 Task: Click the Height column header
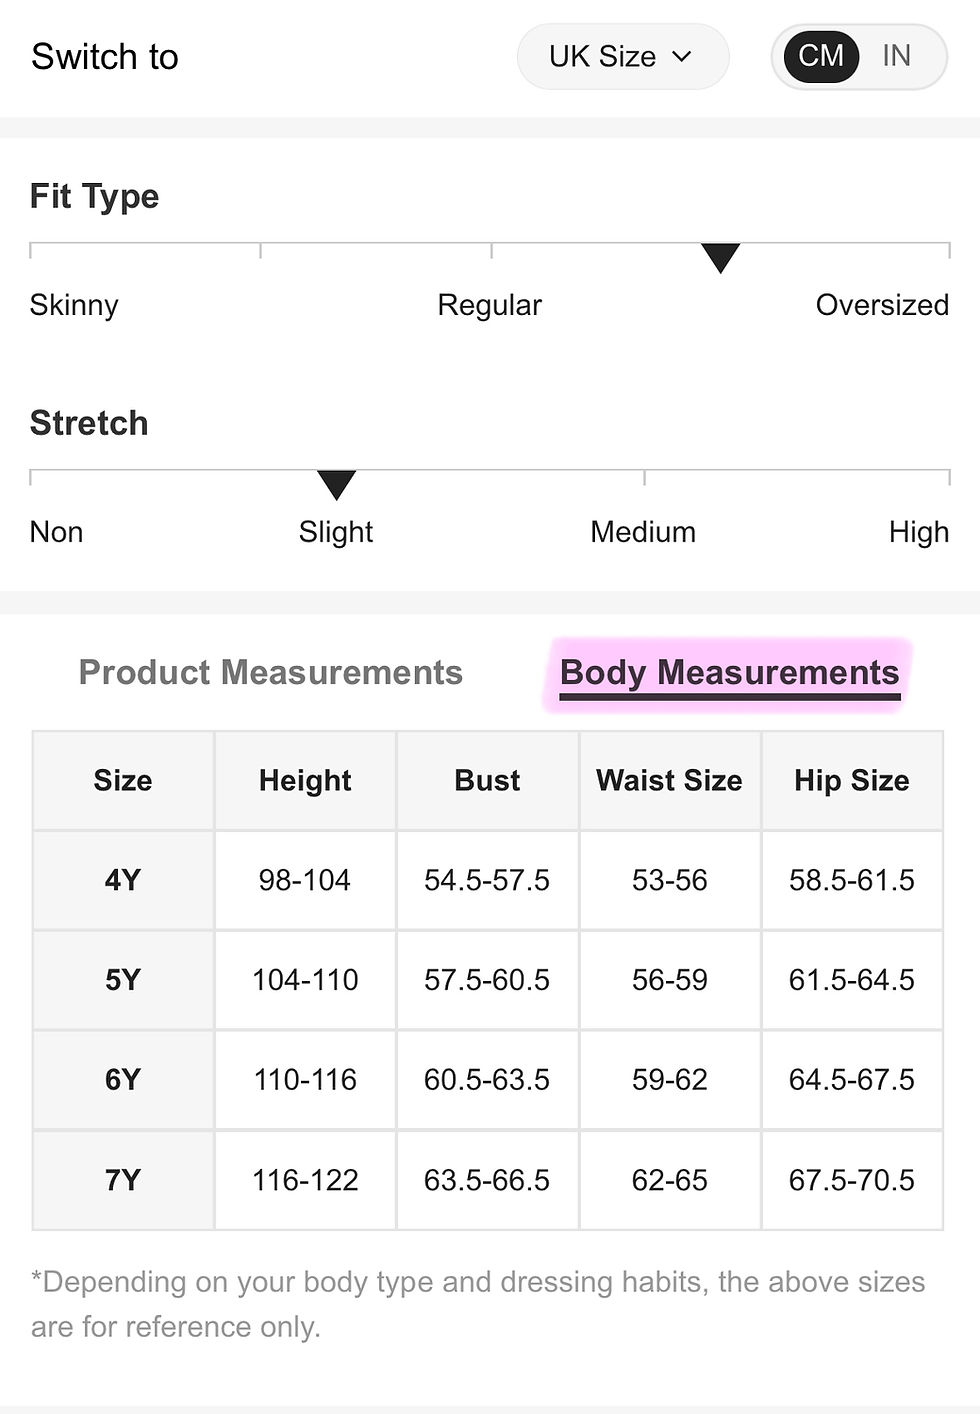pyautogui.click(x=305, y=780)
